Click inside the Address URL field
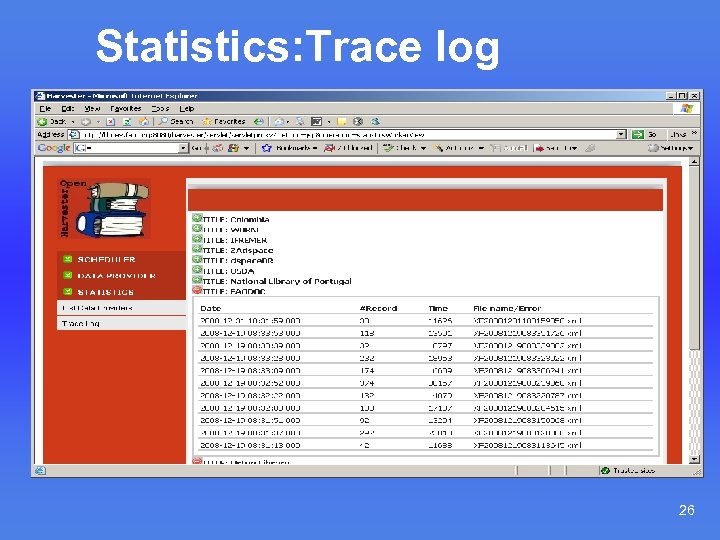Viewport: 720px width, 540px height. 347,135
